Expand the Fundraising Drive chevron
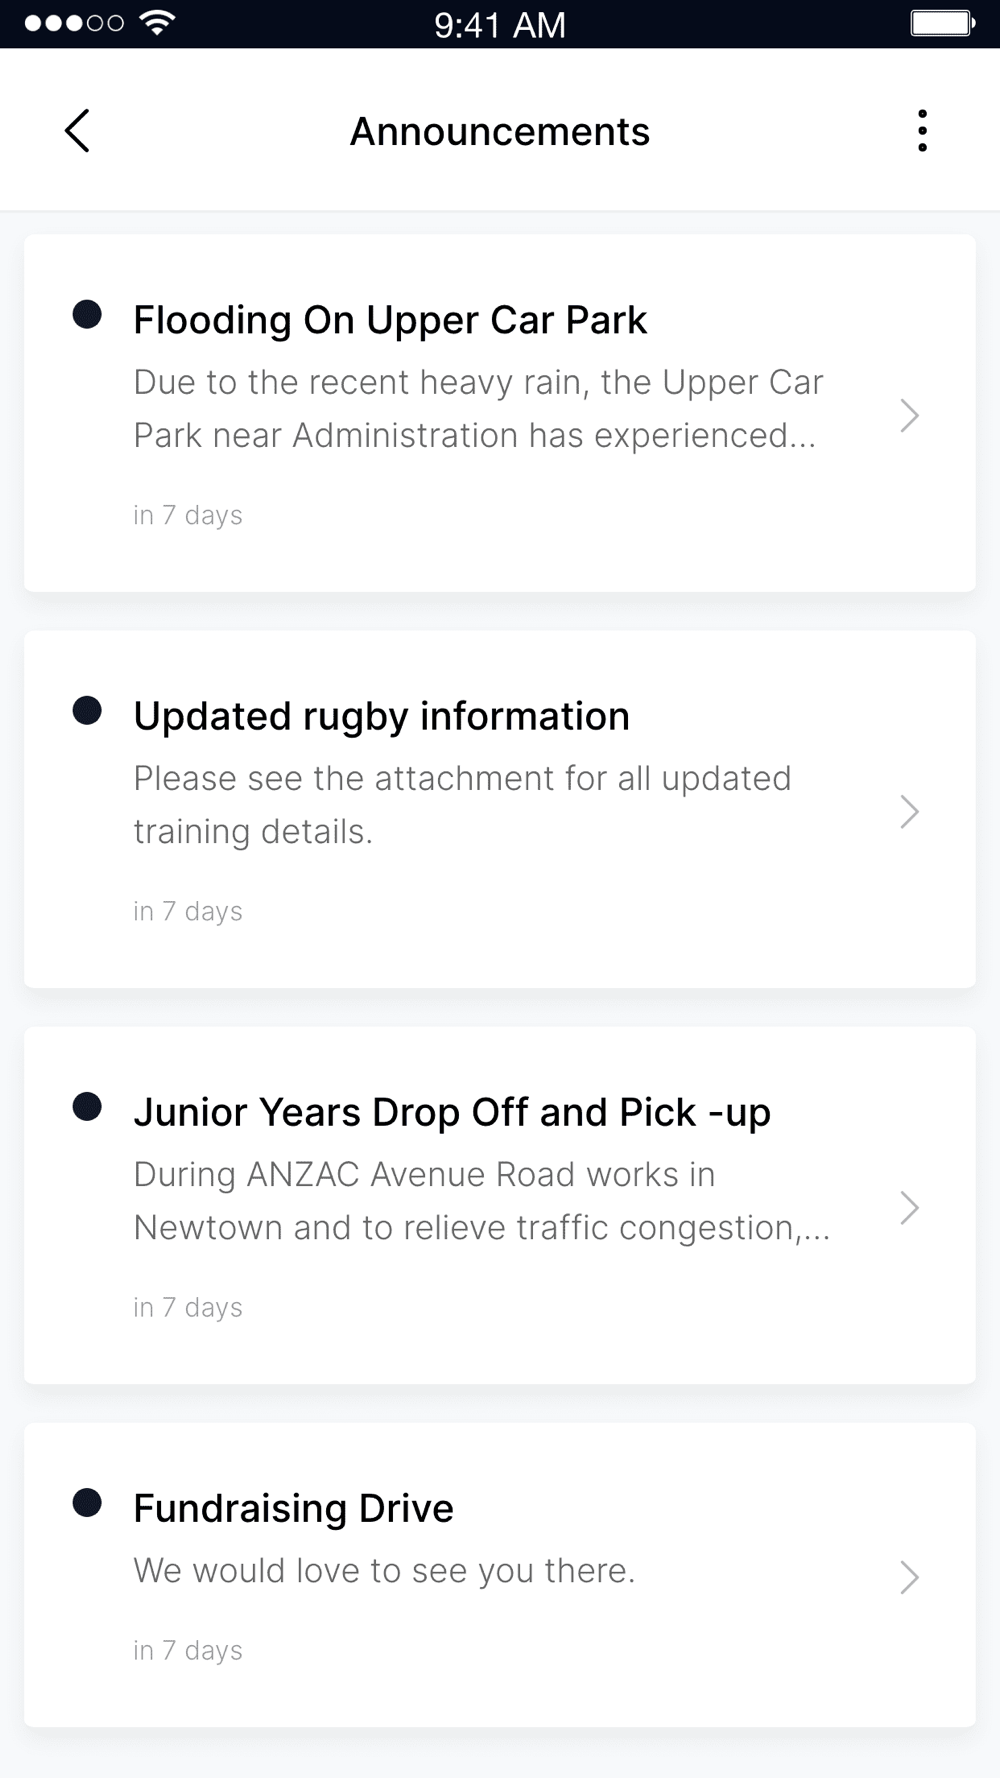Screen dimensions: 1000x1778 [x=909, y=1577]
